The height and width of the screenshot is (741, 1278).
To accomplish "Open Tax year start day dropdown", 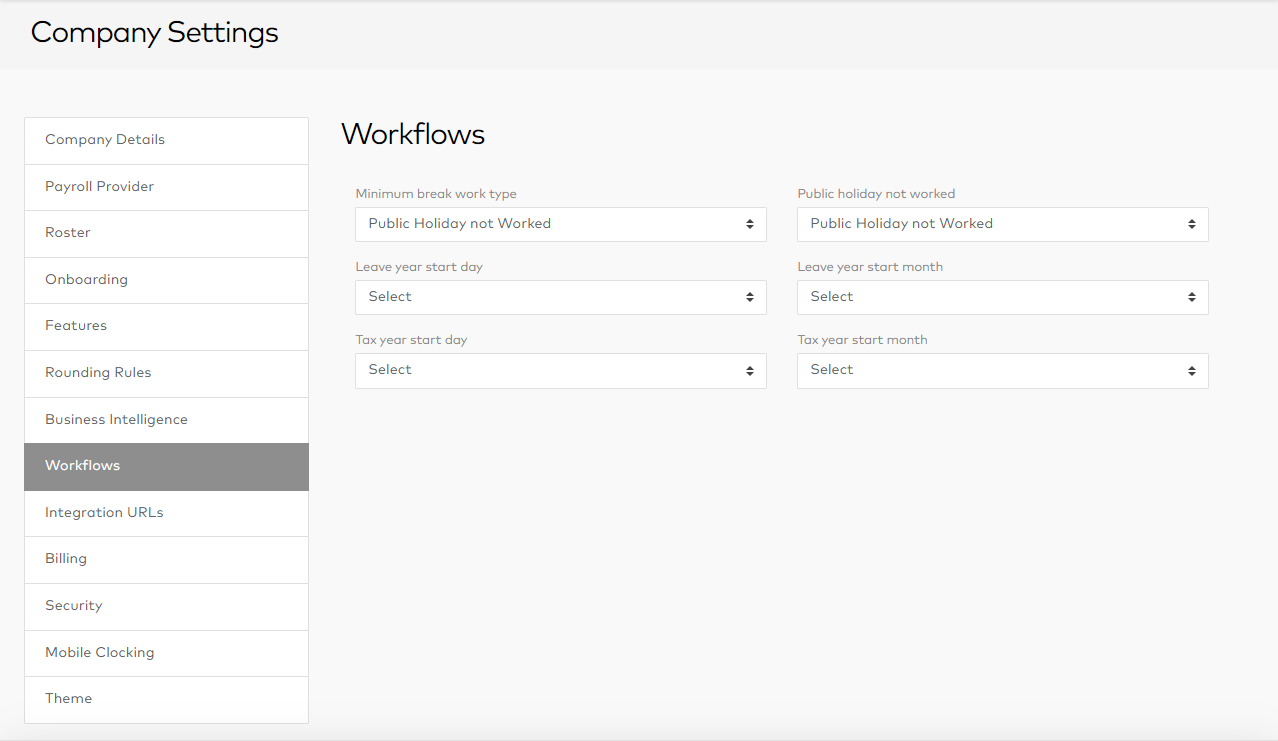I will pos(560,370).
